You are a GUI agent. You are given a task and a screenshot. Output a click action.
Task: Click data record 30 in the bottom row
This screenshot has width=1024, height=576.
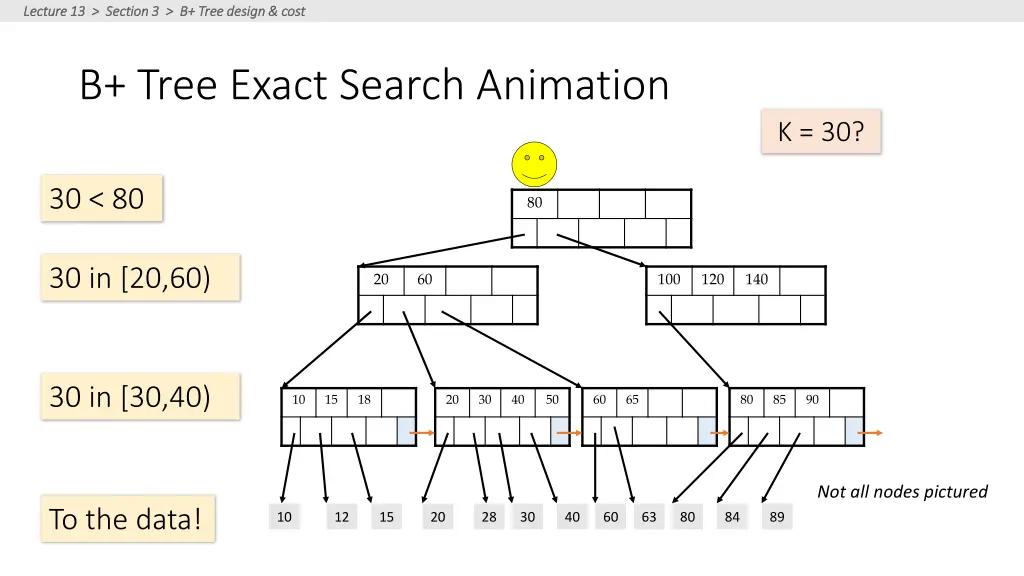[x=527, y=517]
